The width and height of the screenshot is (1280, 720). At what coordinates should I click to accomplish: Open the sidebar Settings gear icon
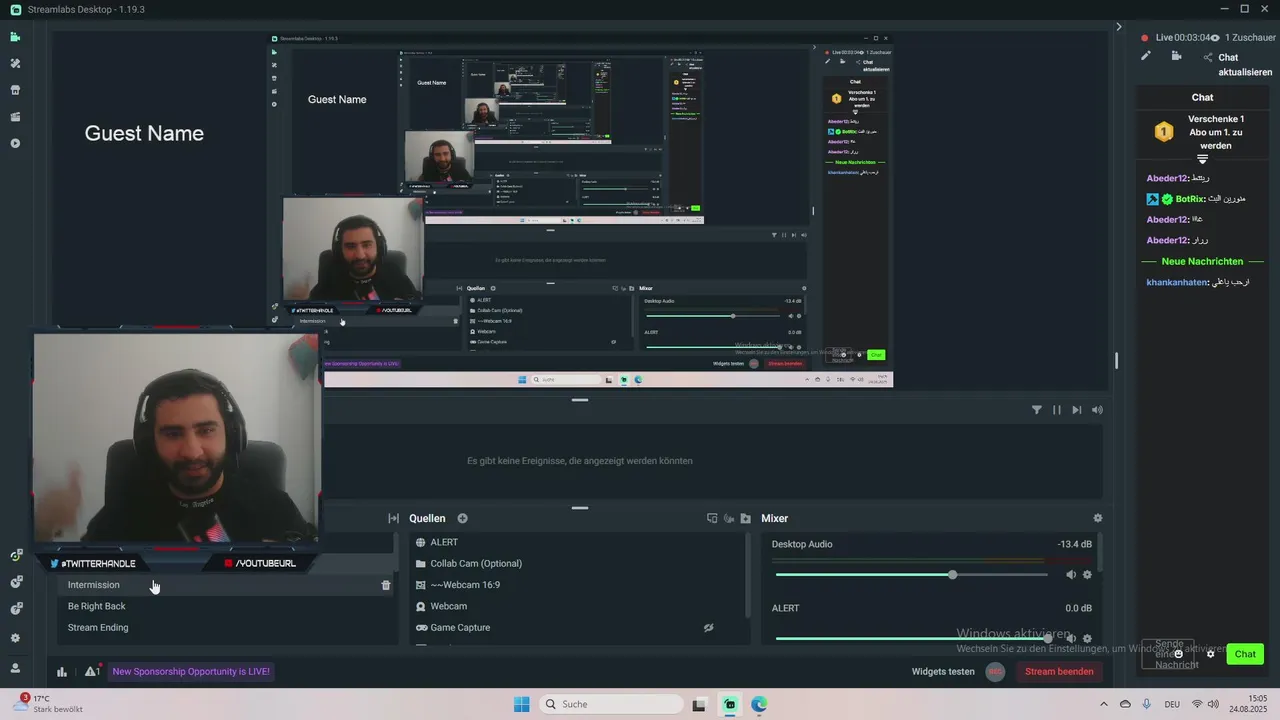click(15, 638)
